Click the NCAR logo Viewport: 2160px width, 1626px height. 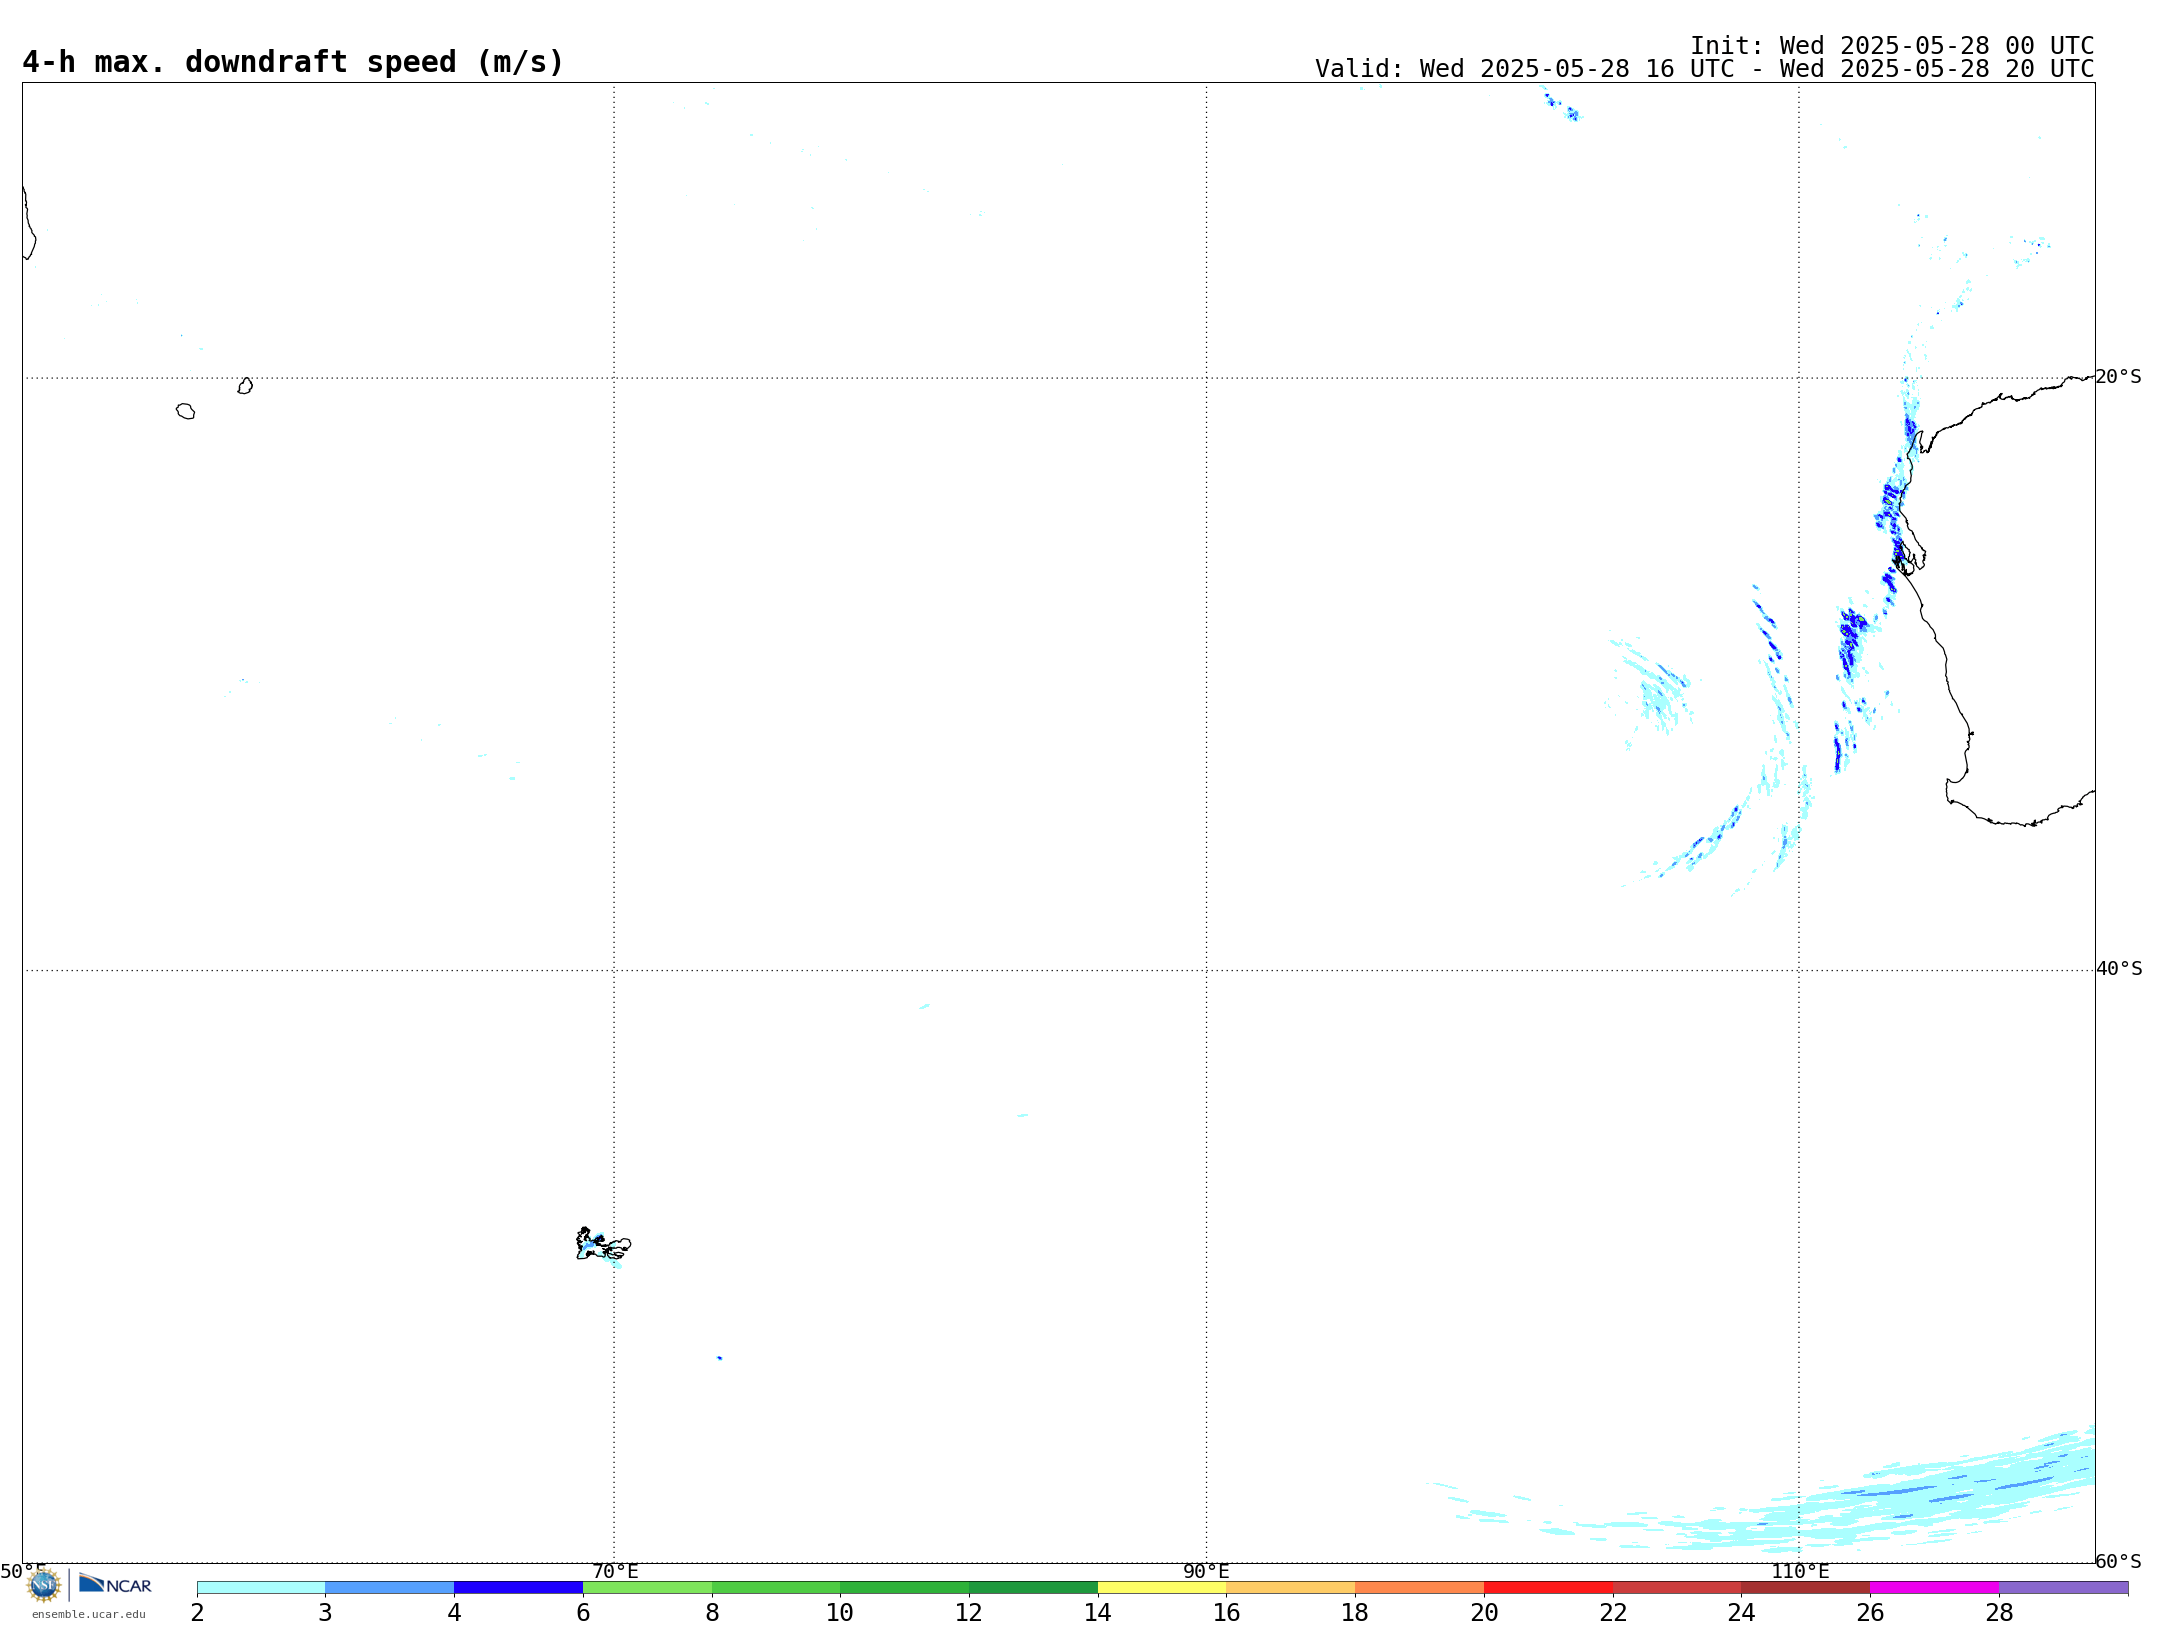115,1584
